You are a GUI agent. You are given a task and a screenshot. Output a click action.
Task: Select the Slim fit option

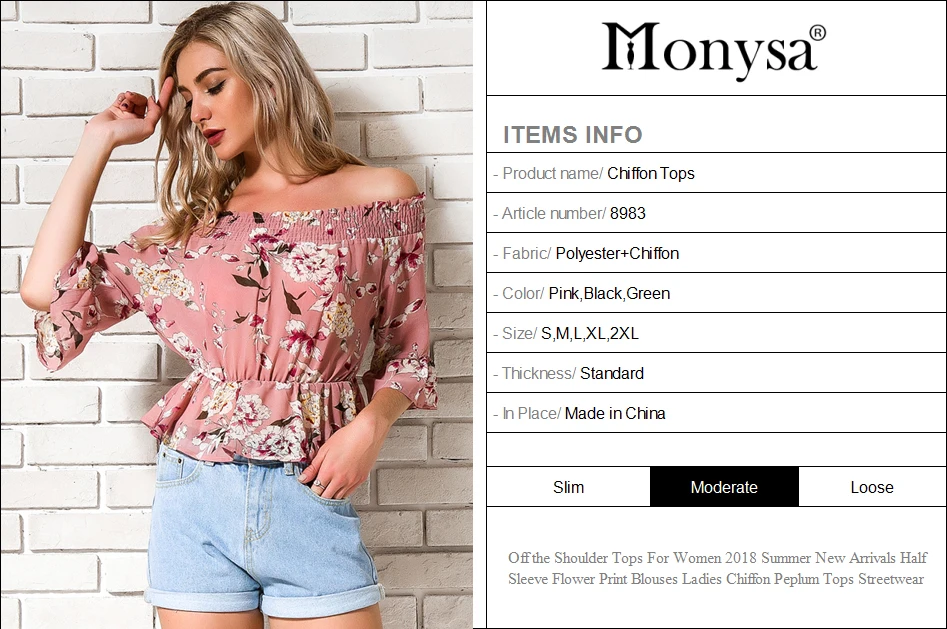[568, 487]
